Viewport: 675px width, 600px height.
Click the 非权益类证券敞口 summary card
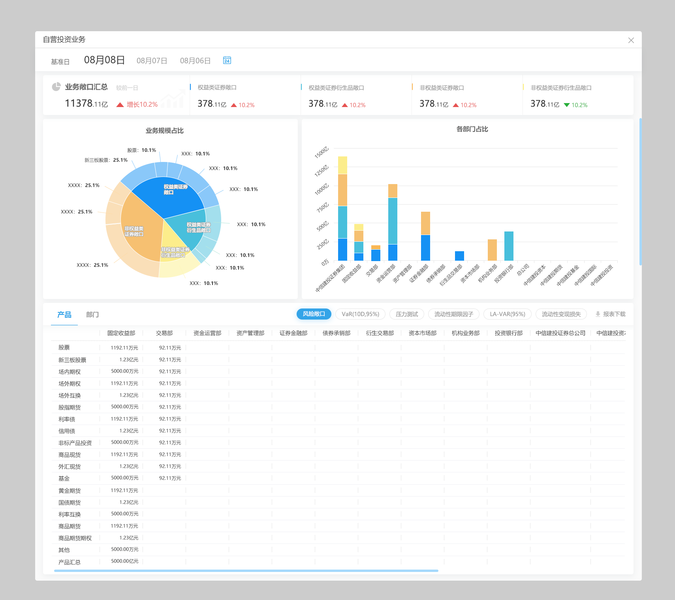click(467, 95)
